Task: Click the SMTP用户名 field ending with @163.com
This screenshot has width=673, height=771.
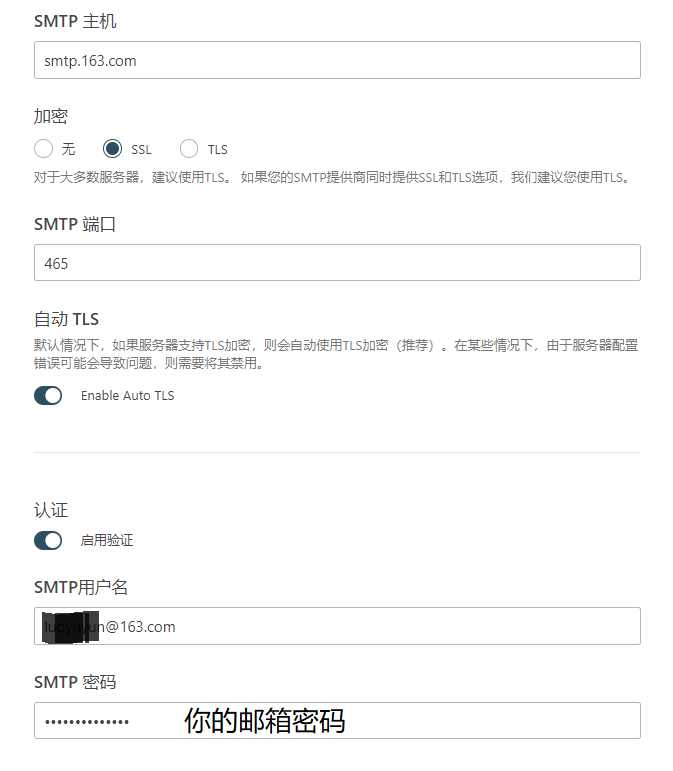Action: [337, 626]
